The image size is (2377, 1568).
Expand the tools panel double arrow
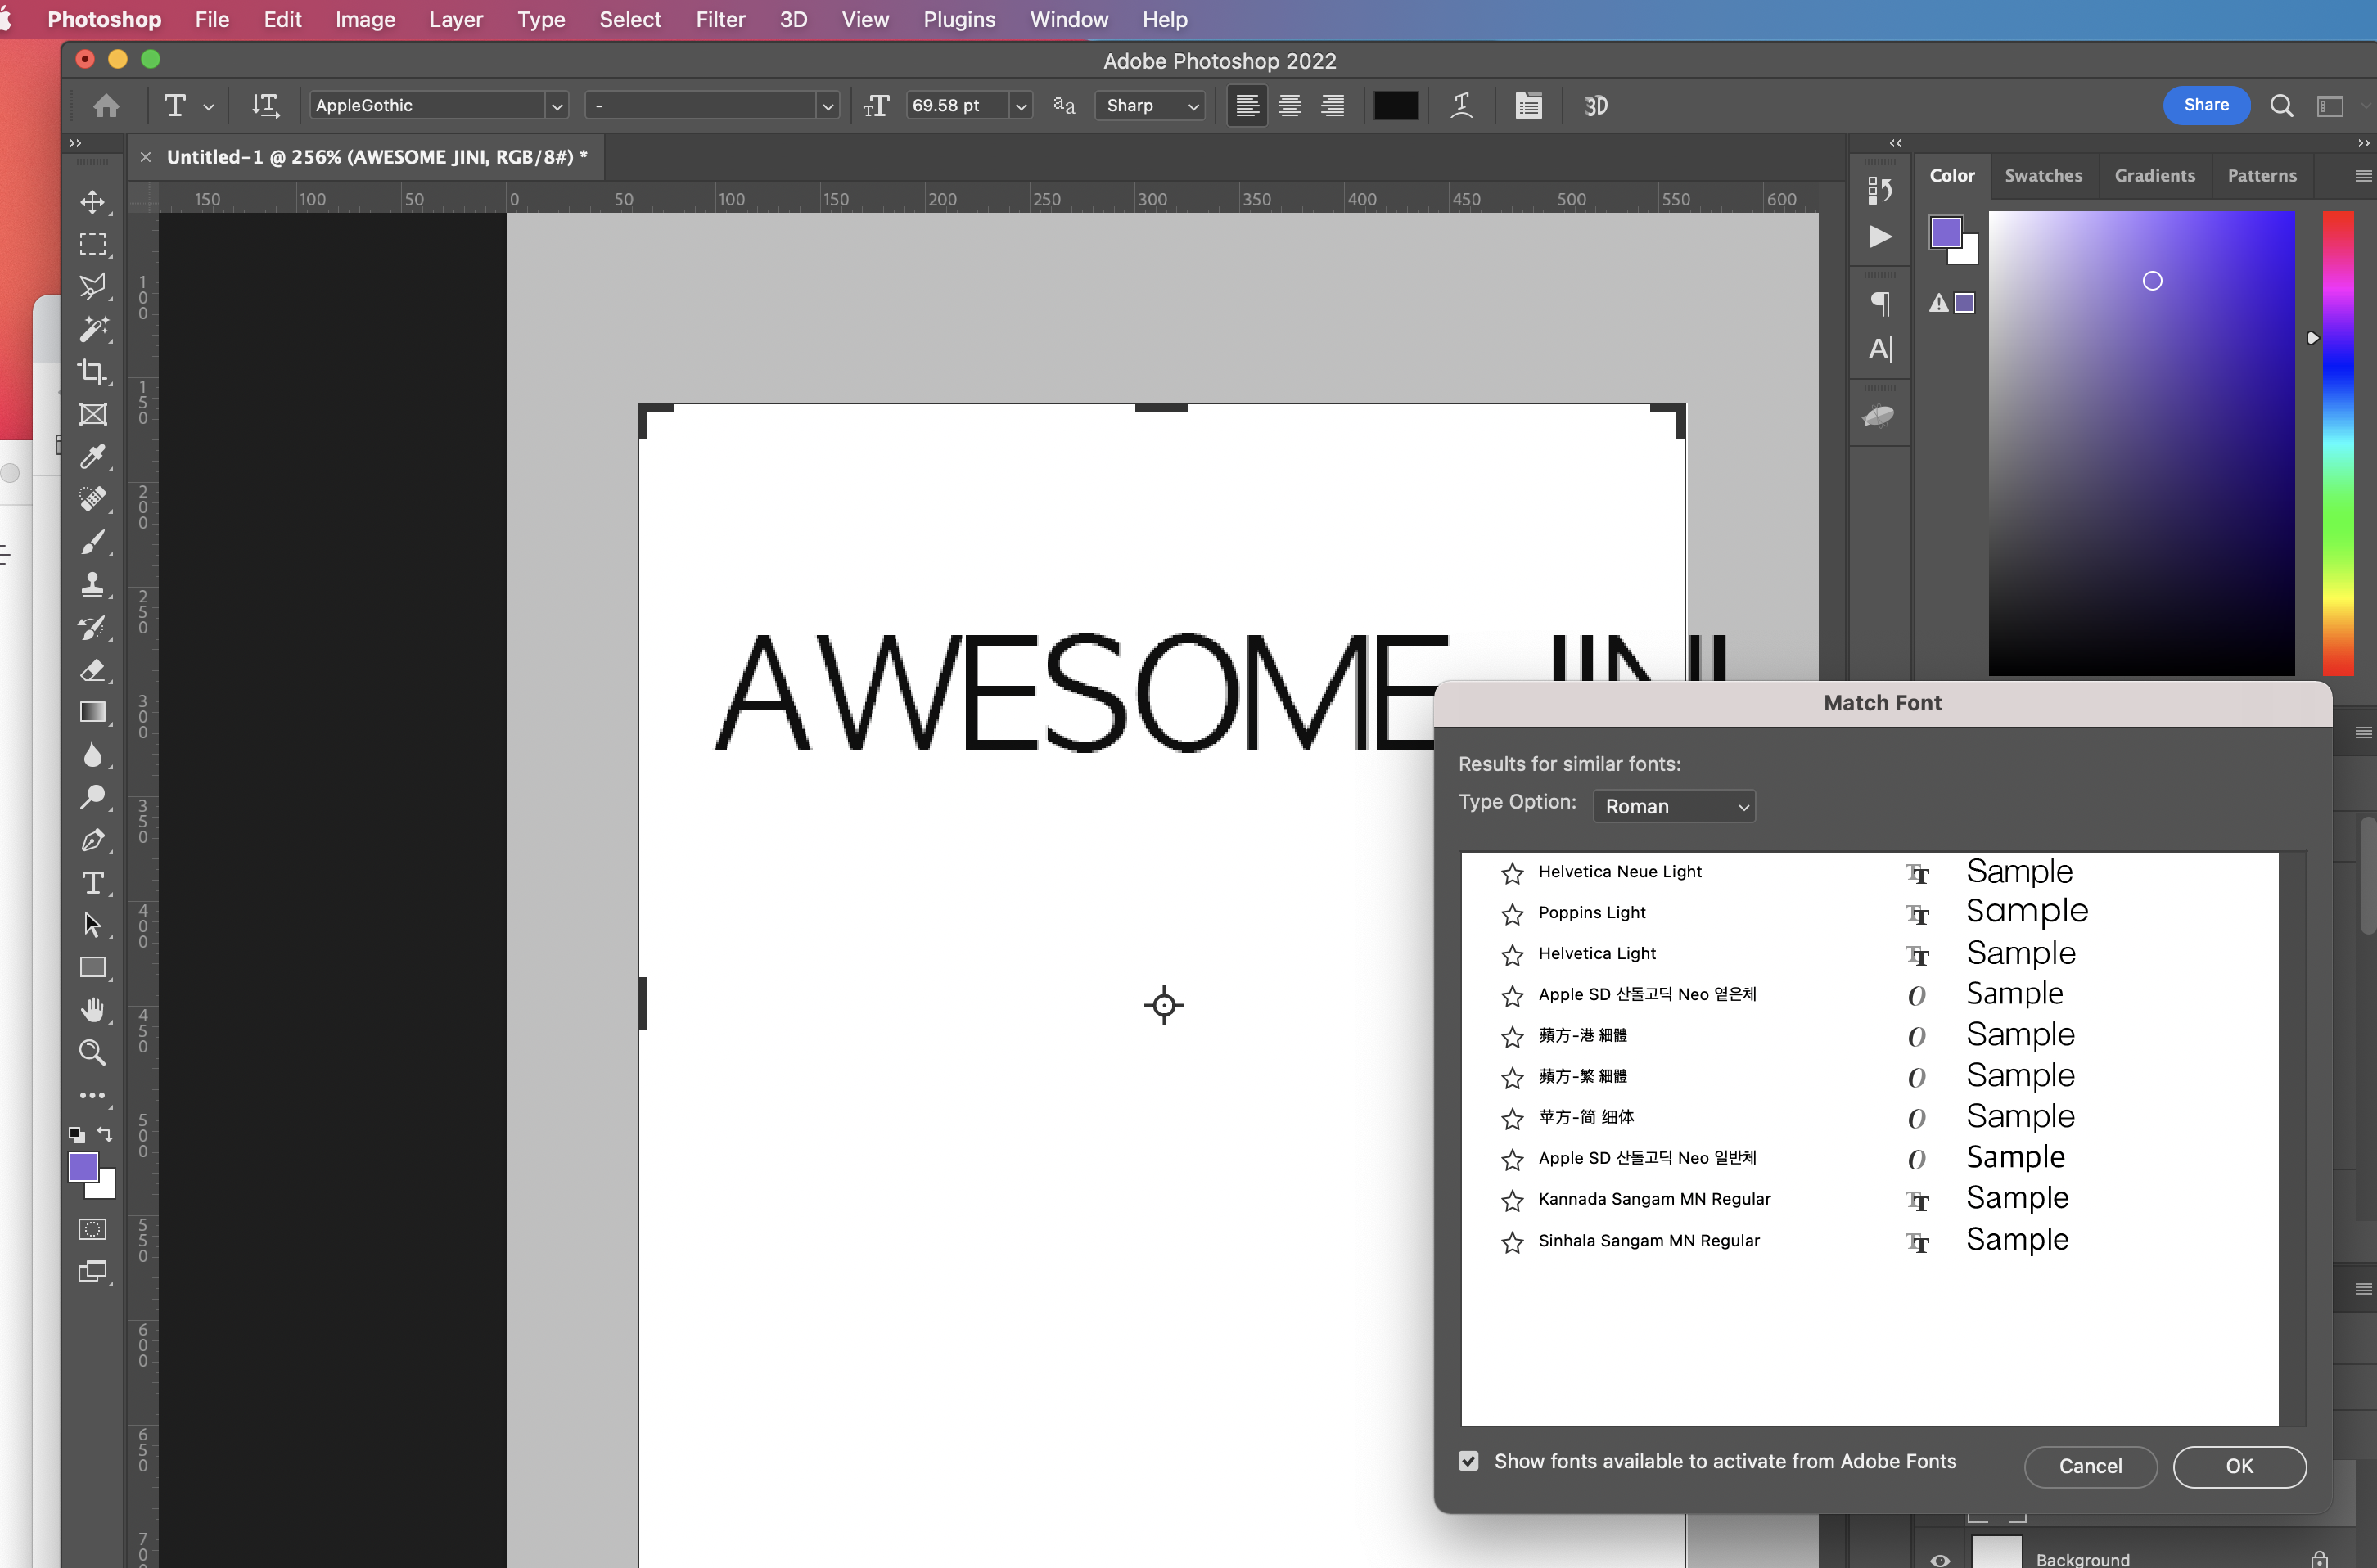pyautogui.click(x=75, y=143)
